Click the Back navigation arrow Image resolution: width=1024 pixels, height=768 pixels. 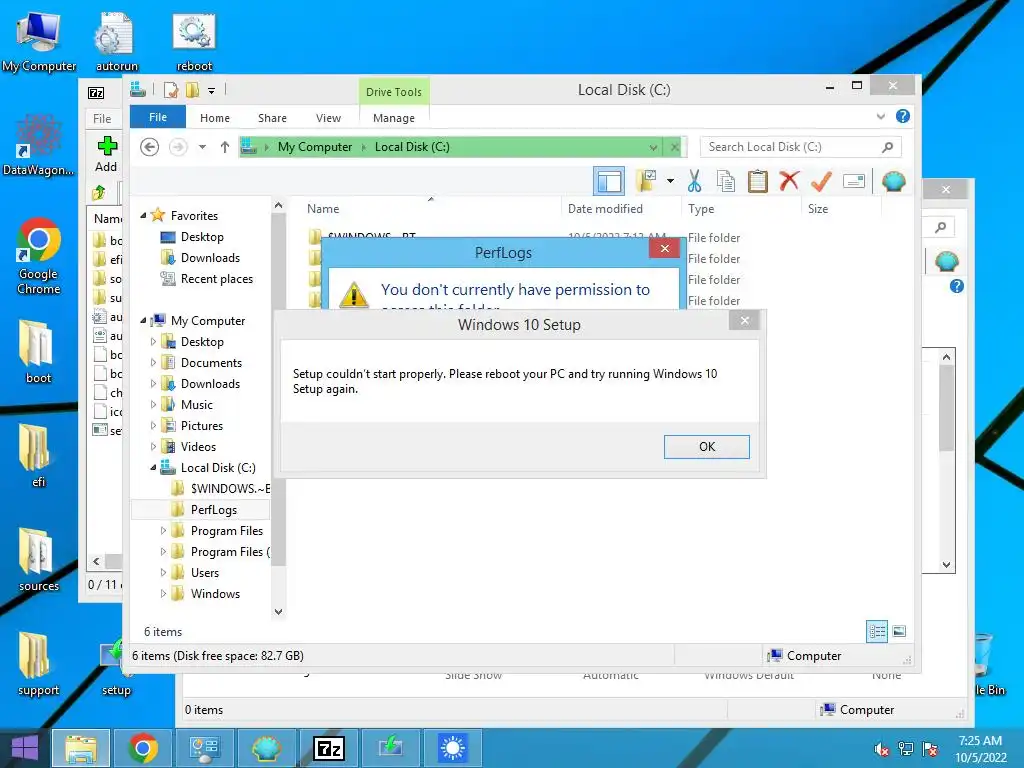(150, 147)
